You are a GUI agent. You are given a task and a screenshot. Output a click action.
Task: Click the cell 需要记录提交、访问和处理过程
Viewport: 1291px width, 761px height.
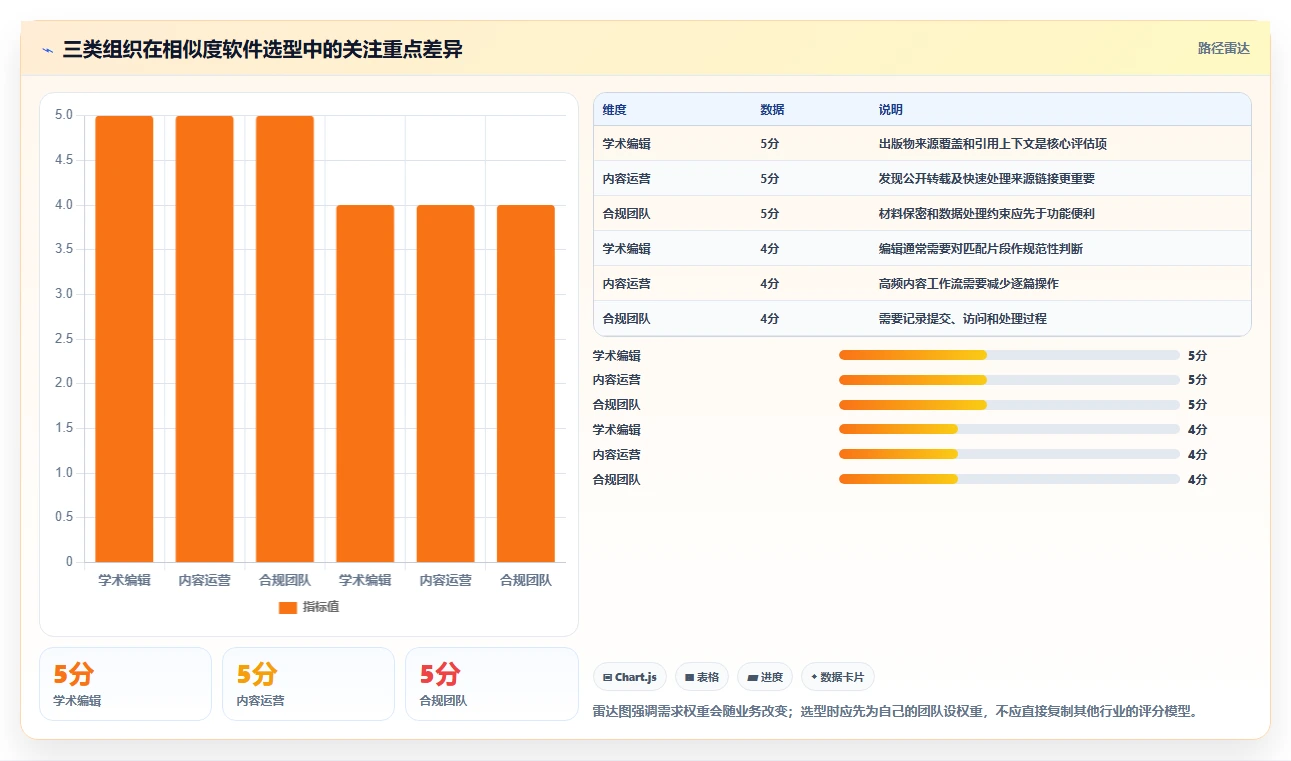[x=962, y=319]
